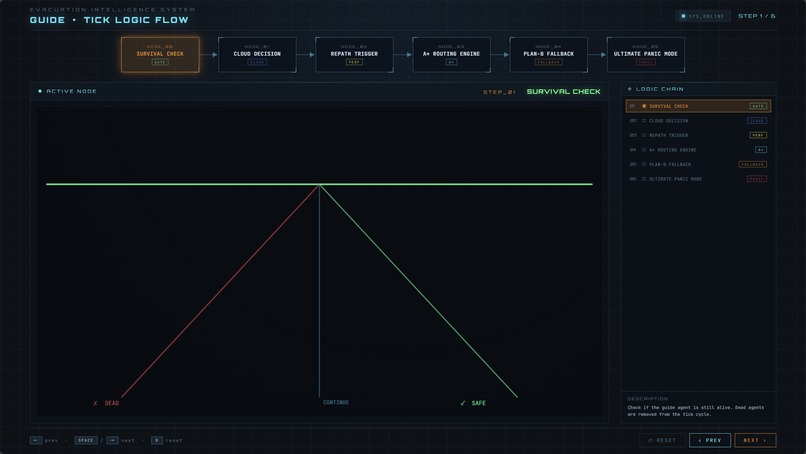Select Repath Trigger in the Logic Chain list
806x454 pixels.
coord(698,135)
